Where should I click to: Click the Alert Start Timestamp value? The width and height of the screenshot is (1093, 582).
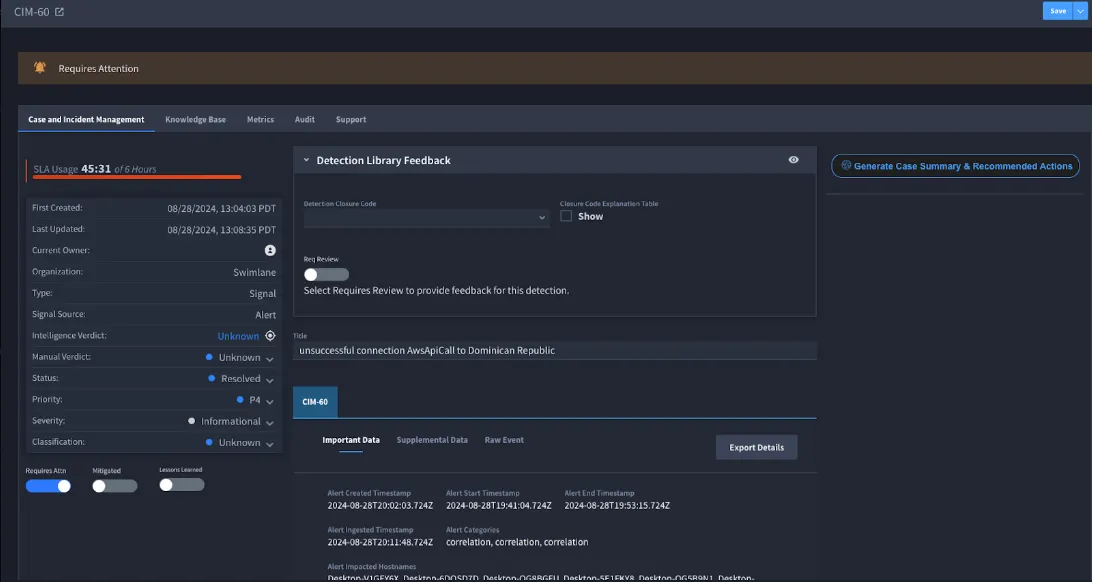click(x=498, y=505)
